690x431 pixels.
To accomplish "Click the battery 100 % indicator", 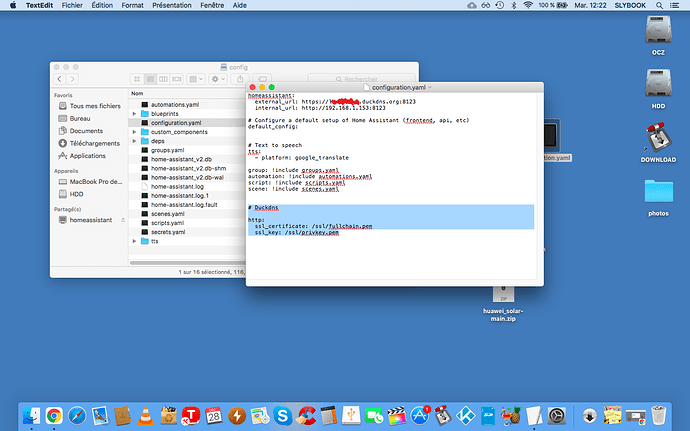I will click(x=553, y=5).
